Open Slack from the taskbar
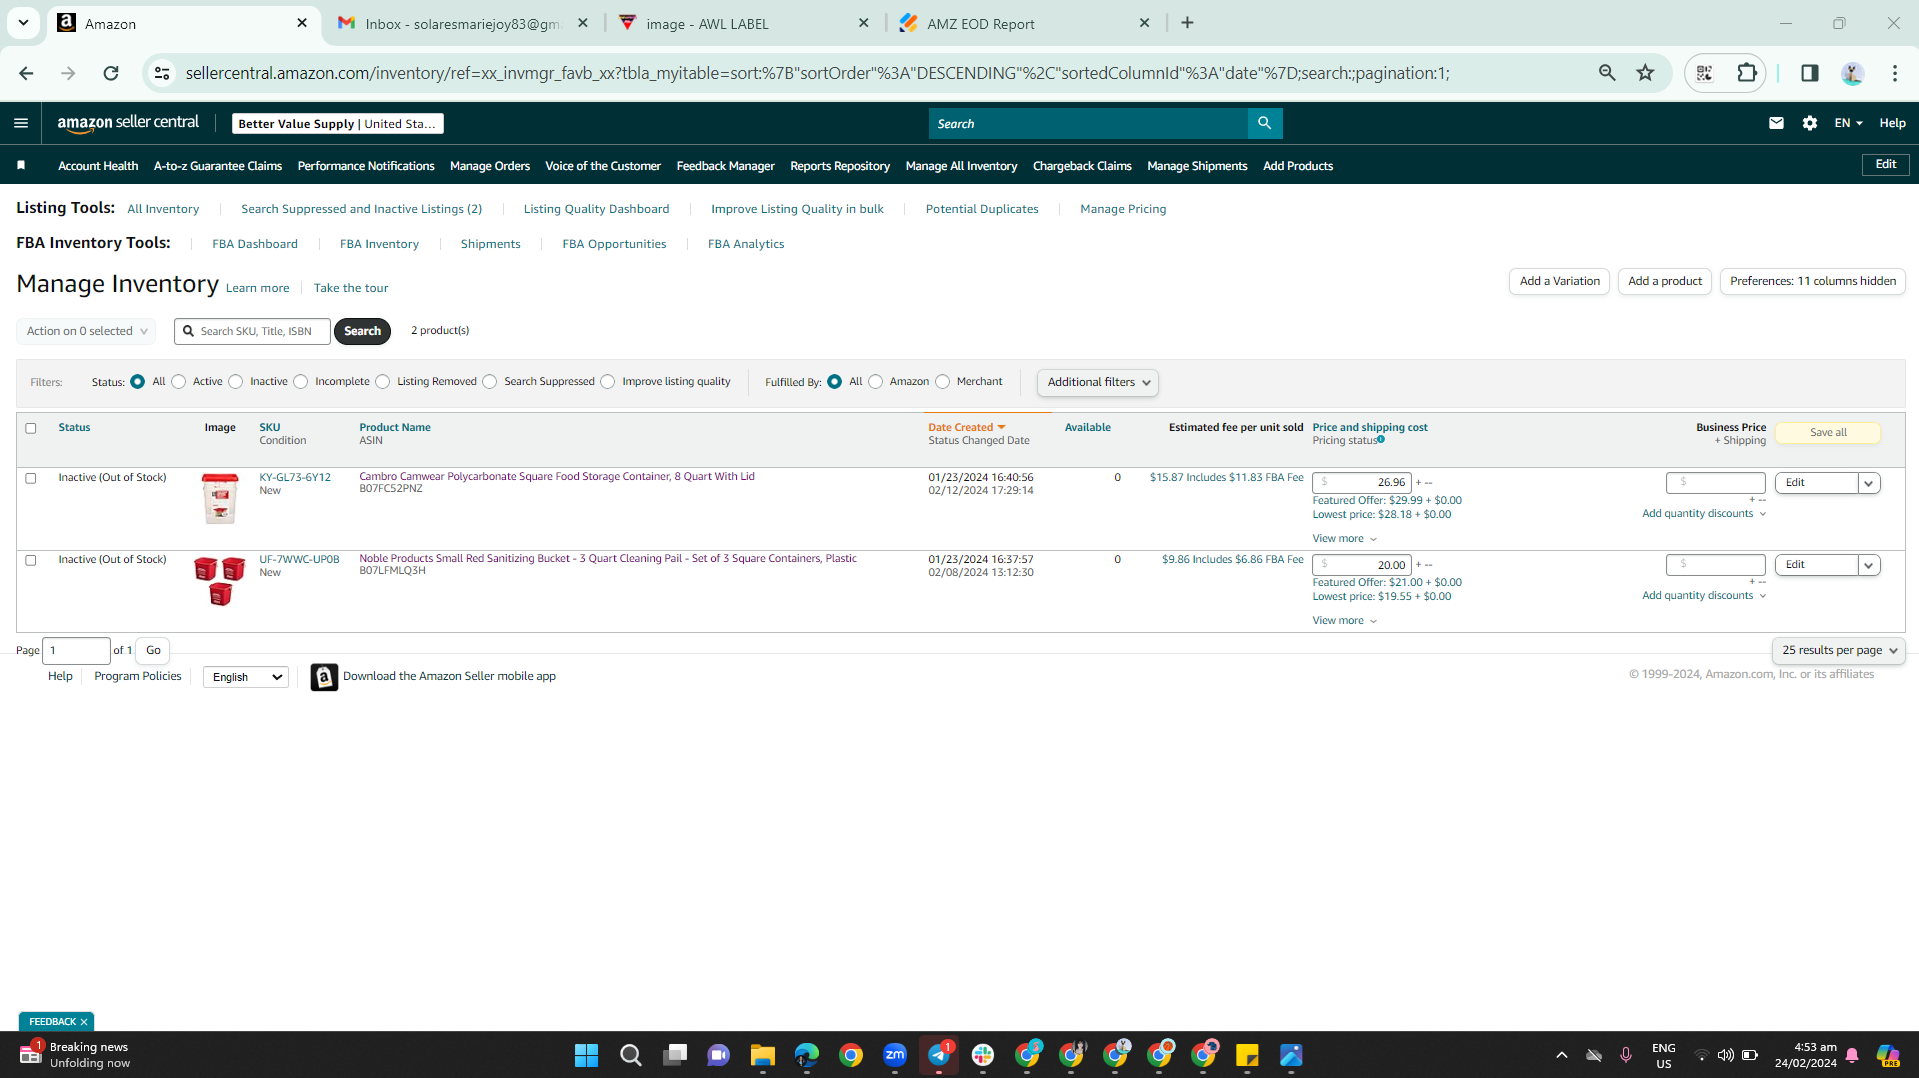Screen dimensions: 1919x1078 click(983, 1055)
